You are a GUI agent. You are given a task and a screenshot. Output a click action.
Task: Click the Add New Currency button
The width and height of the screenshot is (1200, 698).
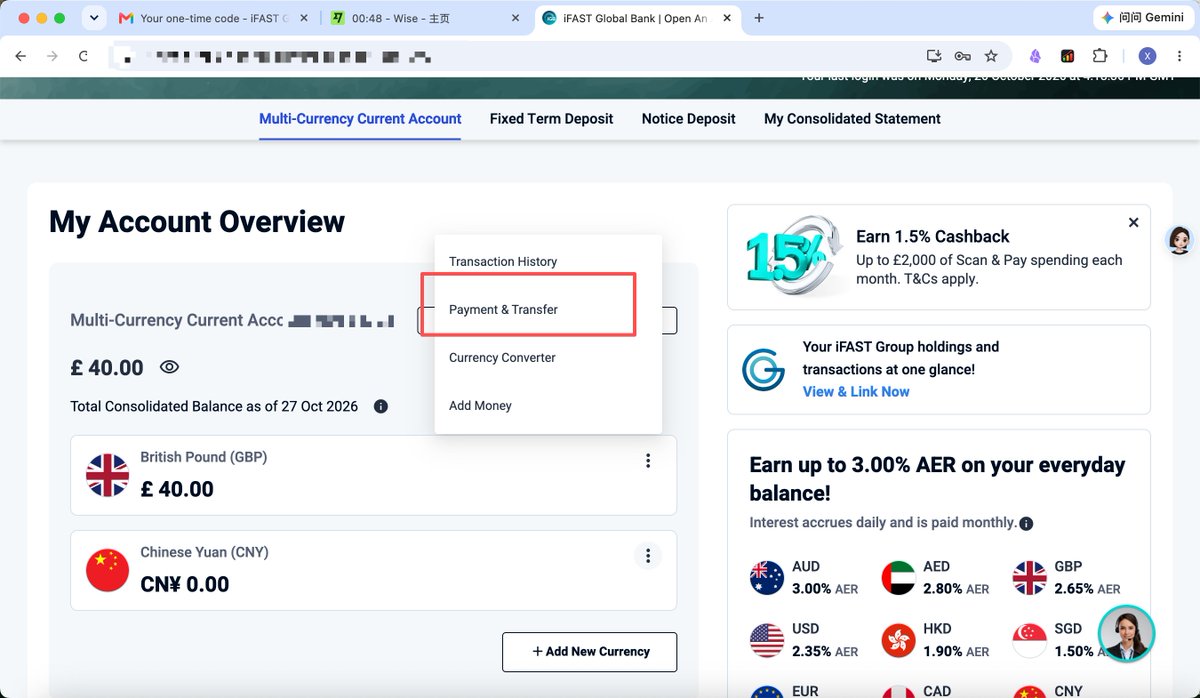pyautogui.click(x=589, y=652)
